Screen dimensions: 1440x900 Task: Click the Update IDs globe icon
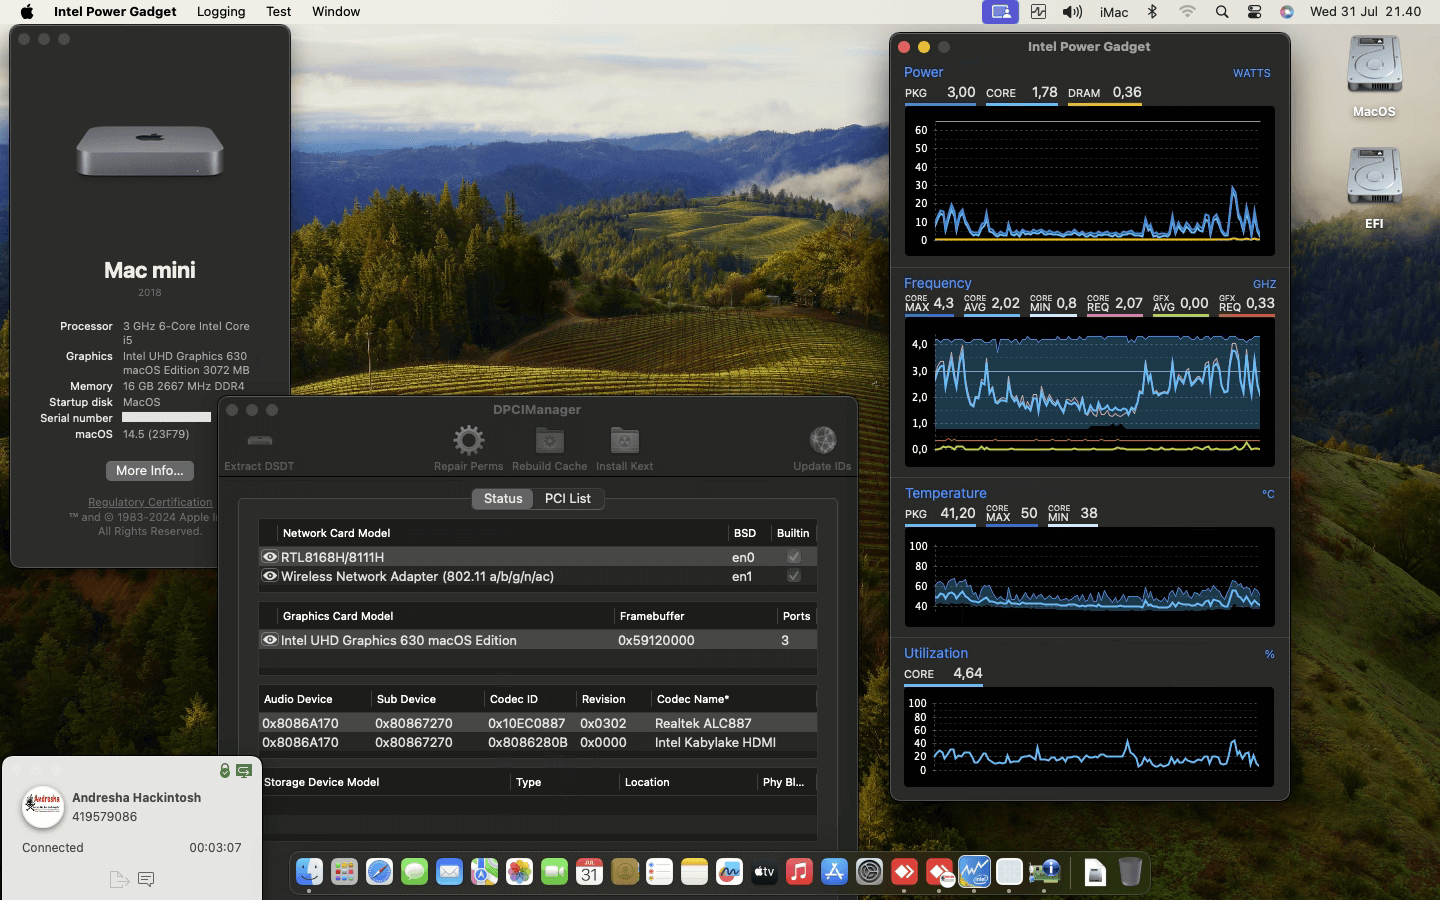pos(822,441)
